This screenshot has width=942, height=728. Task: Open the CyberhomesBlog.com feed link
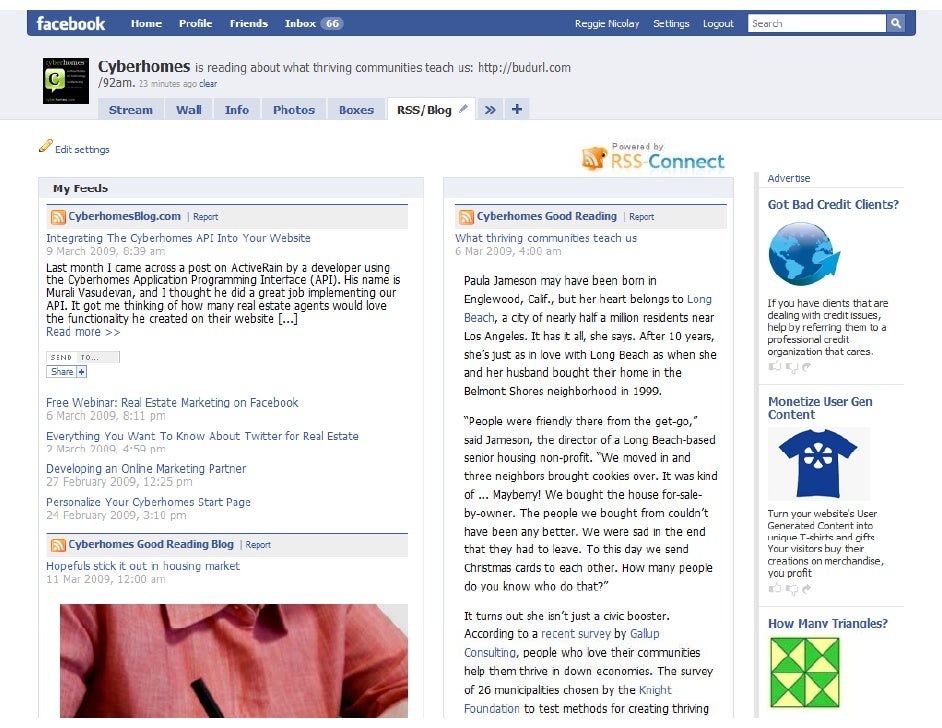(x=124, y=216)
